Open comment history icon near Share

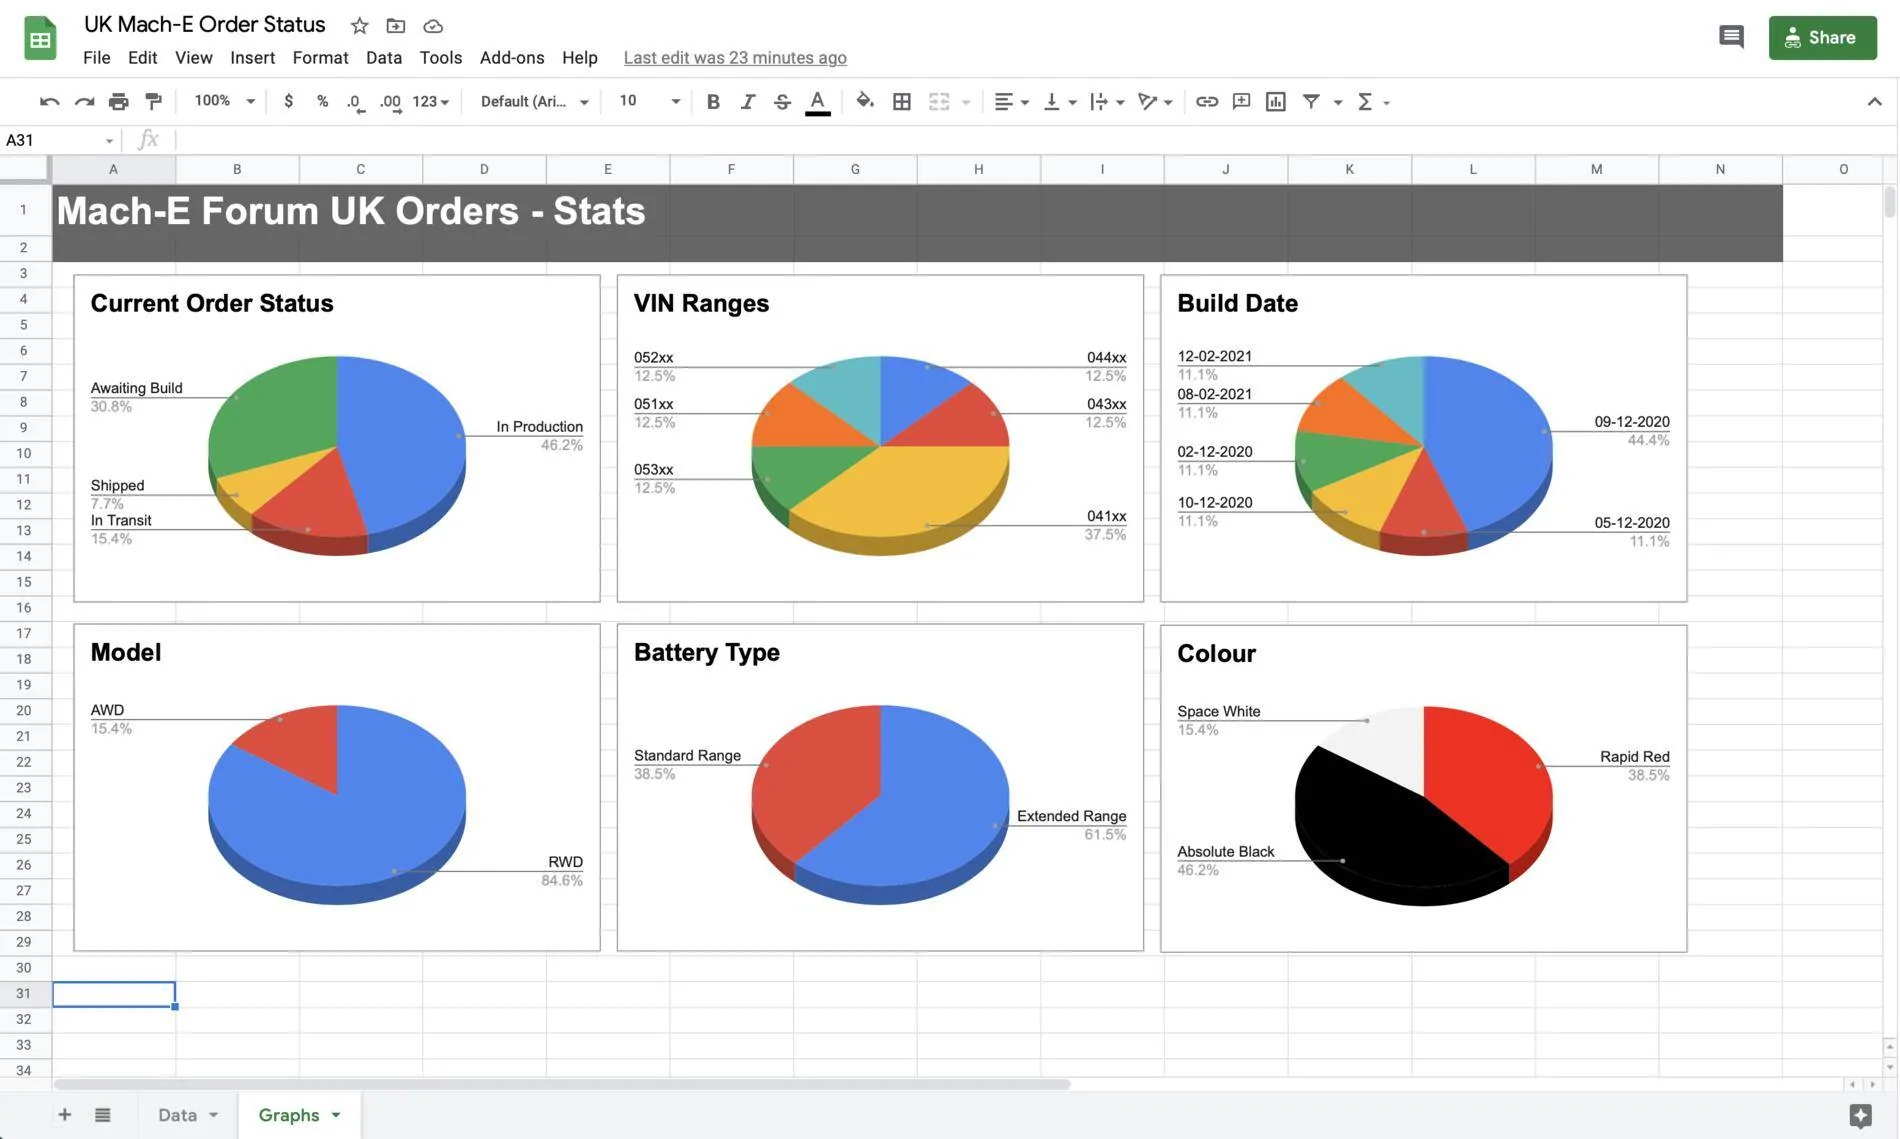1731,37
